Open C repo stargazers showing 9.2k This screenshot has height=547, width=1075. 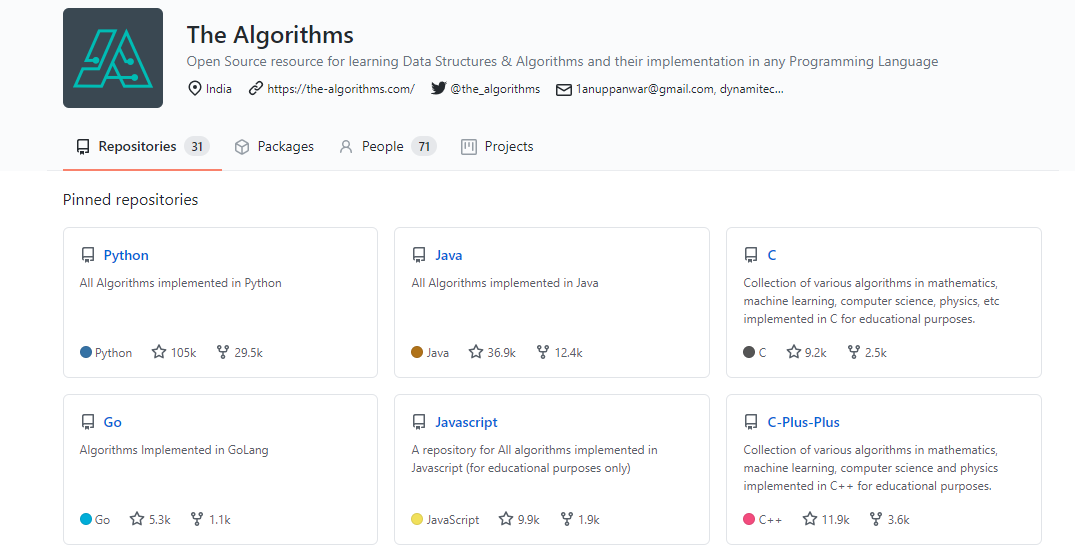(x=806, y=352)
